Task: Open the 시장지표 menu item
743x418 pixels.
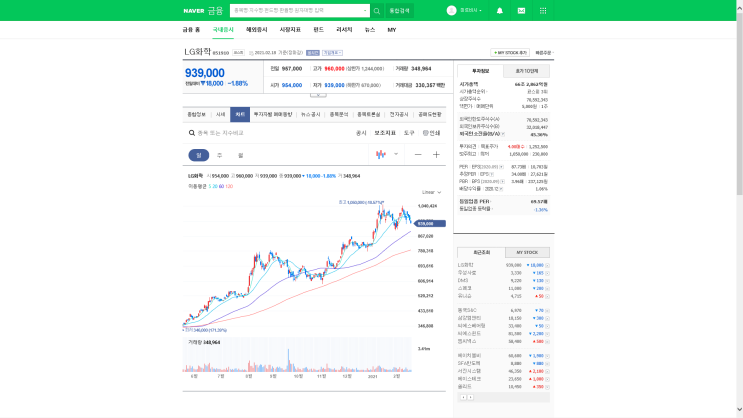Action: click(x=290, y=30)
